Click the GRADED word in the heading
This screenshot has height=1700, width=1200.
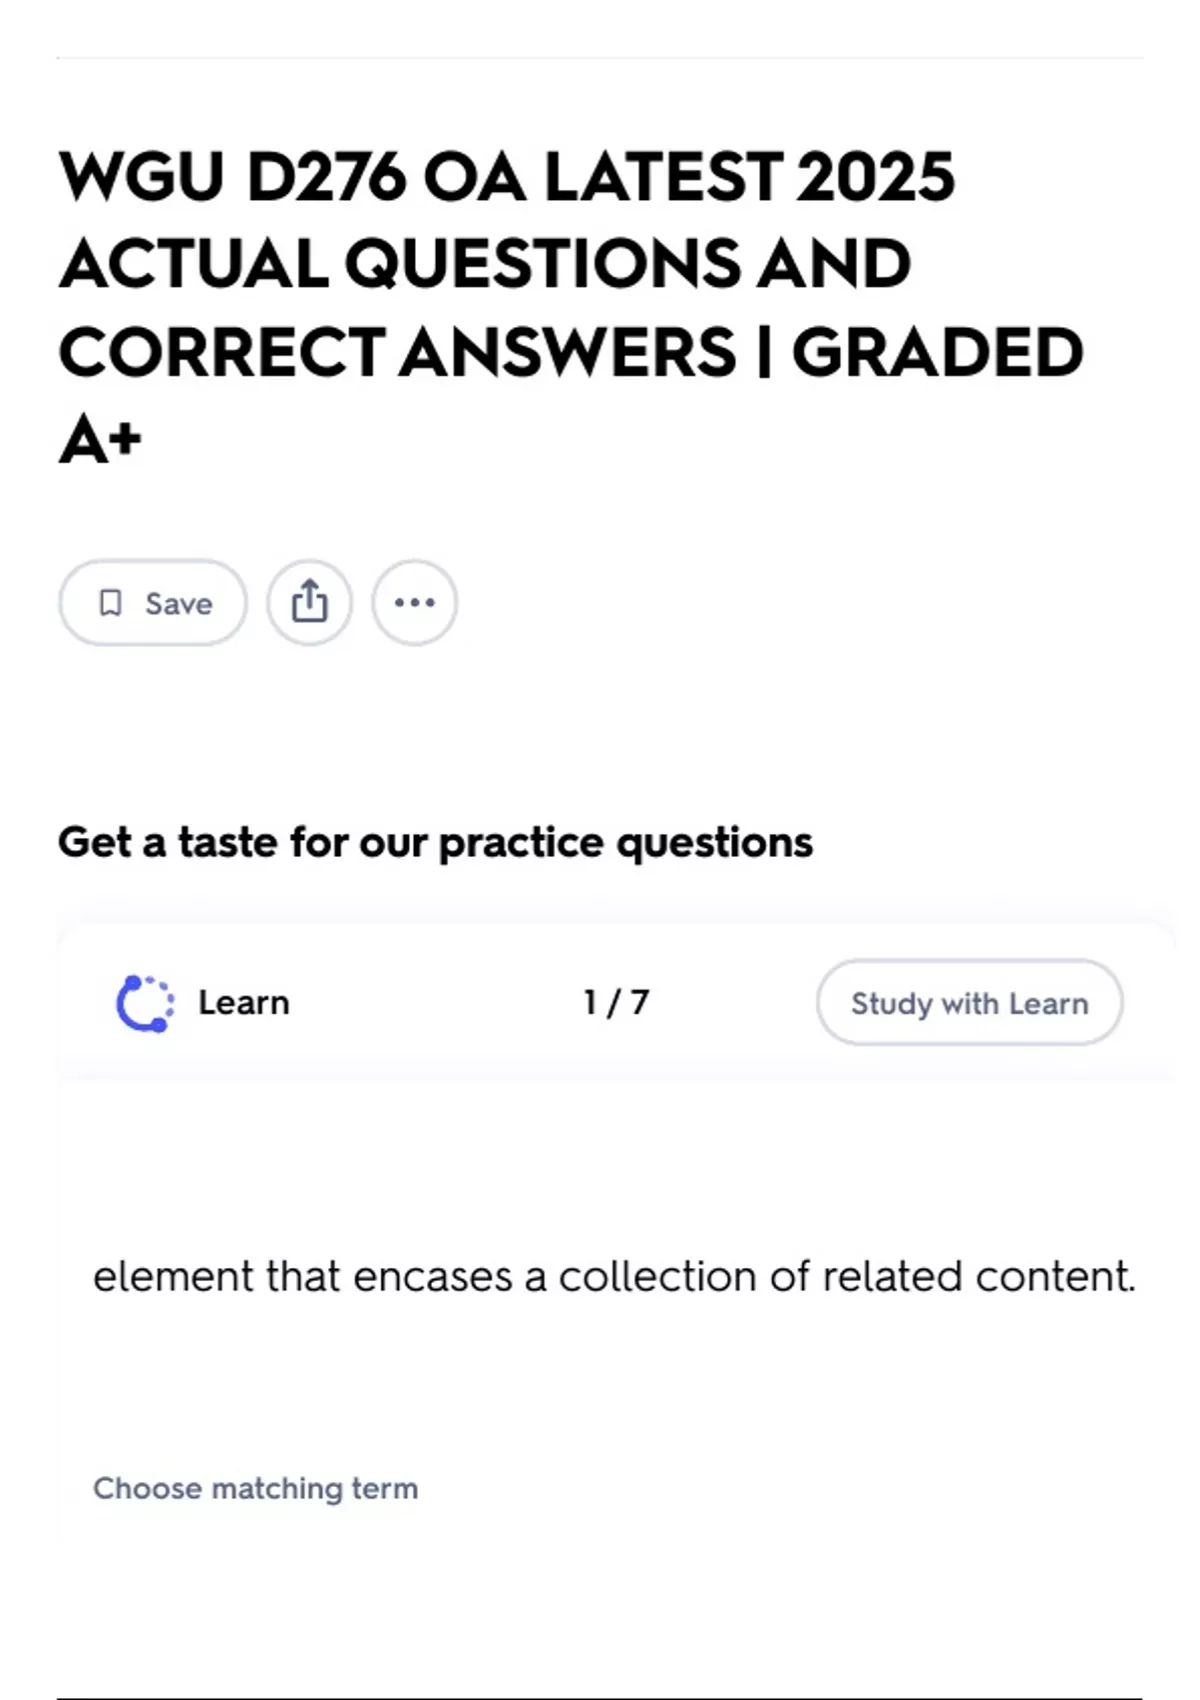point(937,352)
